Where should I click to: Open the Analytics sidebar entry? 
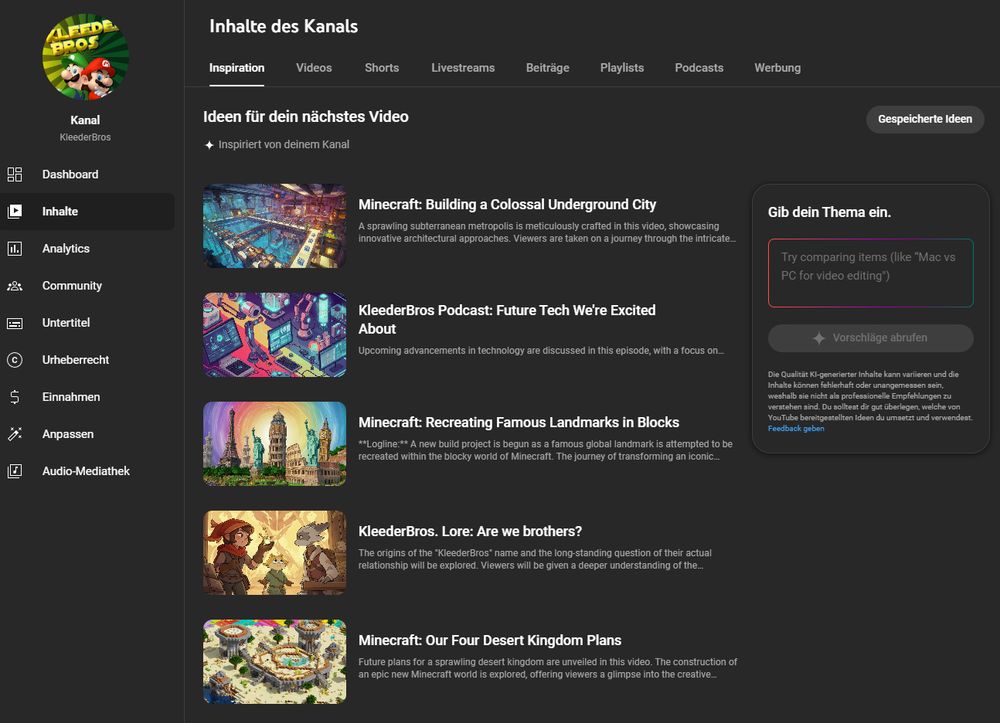coord(87,249)
